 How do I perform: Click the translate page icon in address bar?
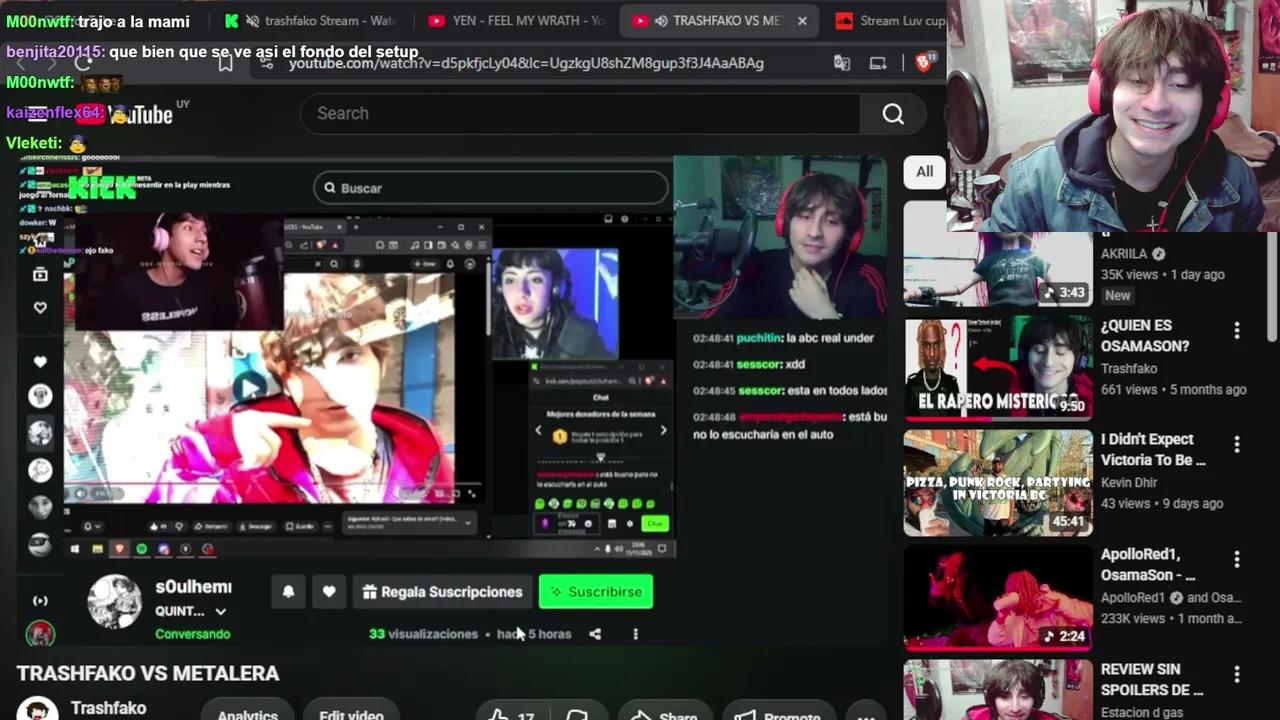point(842,63)
